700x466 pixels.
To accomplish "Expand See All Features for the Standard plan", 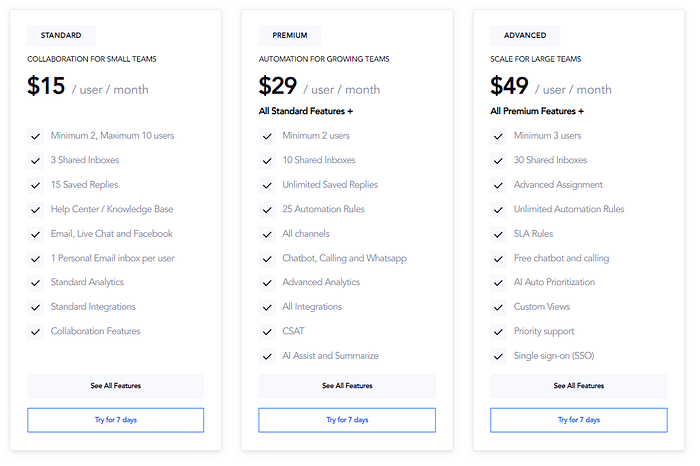I will coord(115,385).
